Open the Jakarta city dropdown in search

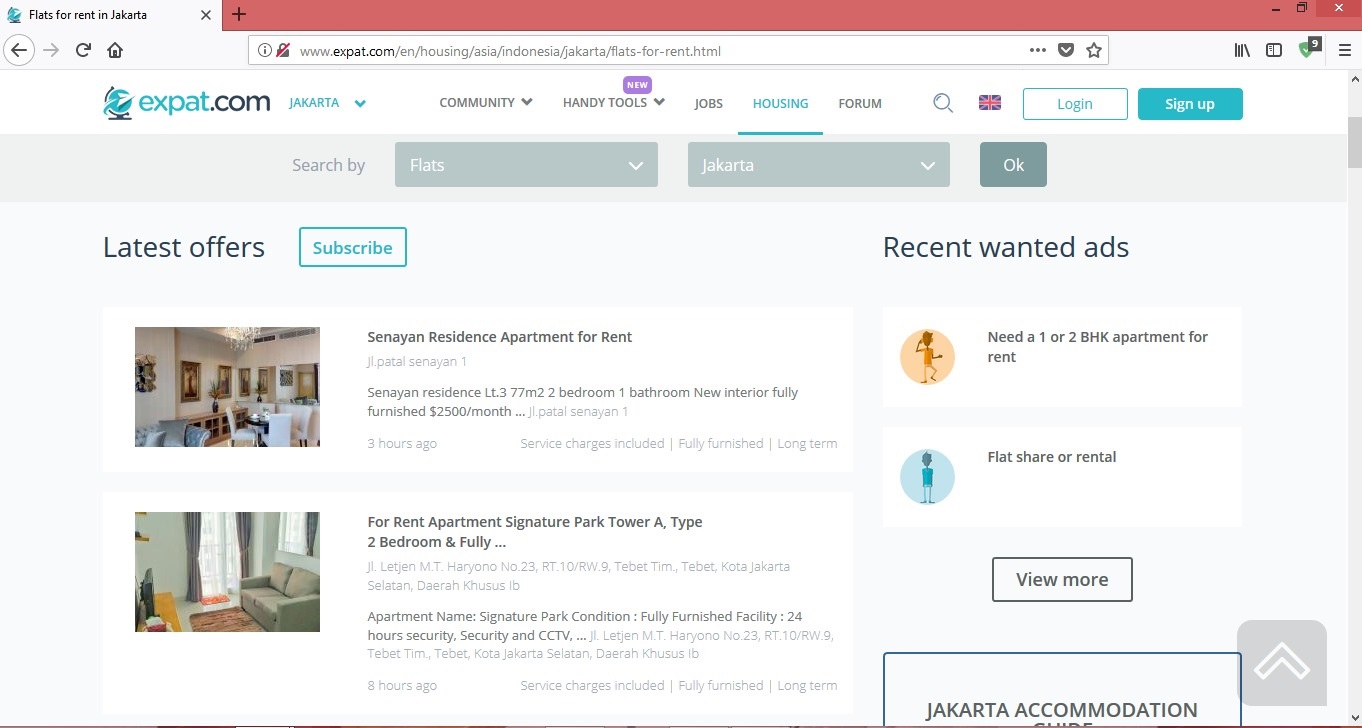818,165
